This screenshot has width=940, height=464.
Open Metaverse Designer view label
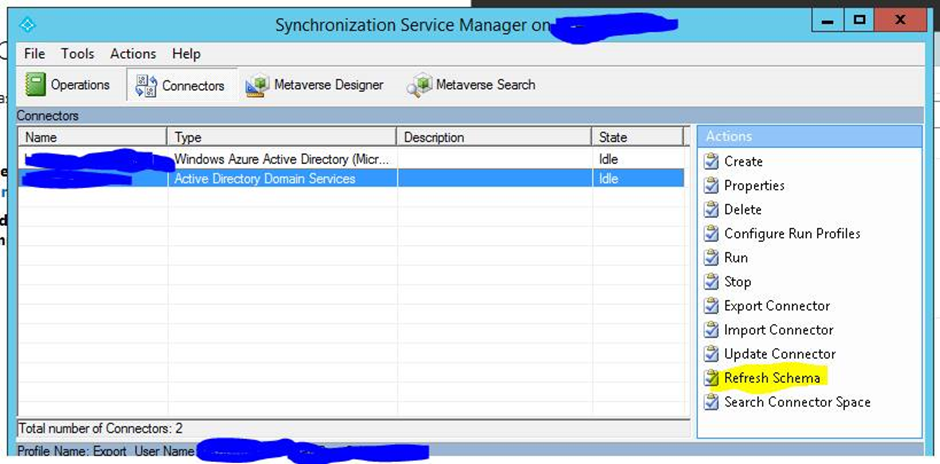tap(329, 85)
